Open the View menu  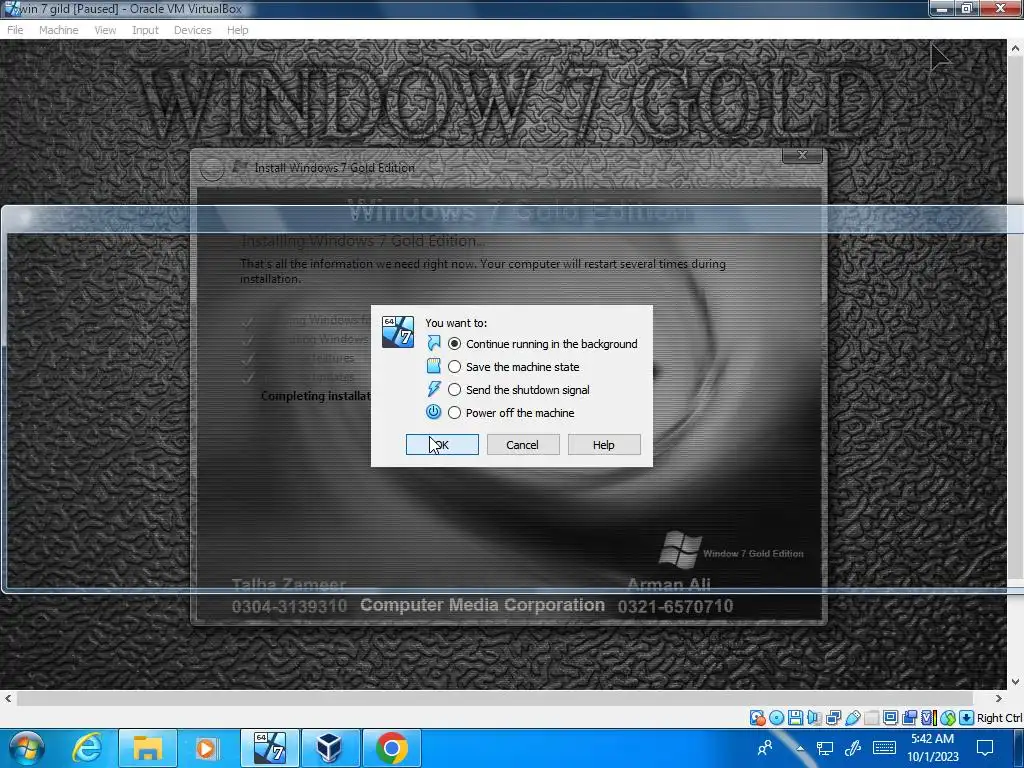click(x=105, y=30)
